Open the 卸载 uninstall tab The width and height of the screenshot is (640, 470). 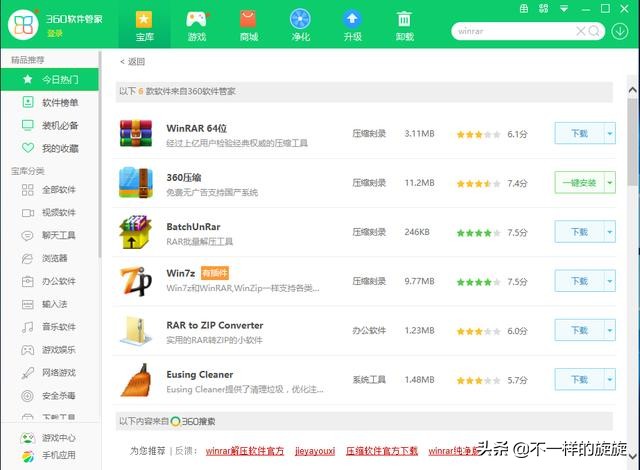pos(404,26)
